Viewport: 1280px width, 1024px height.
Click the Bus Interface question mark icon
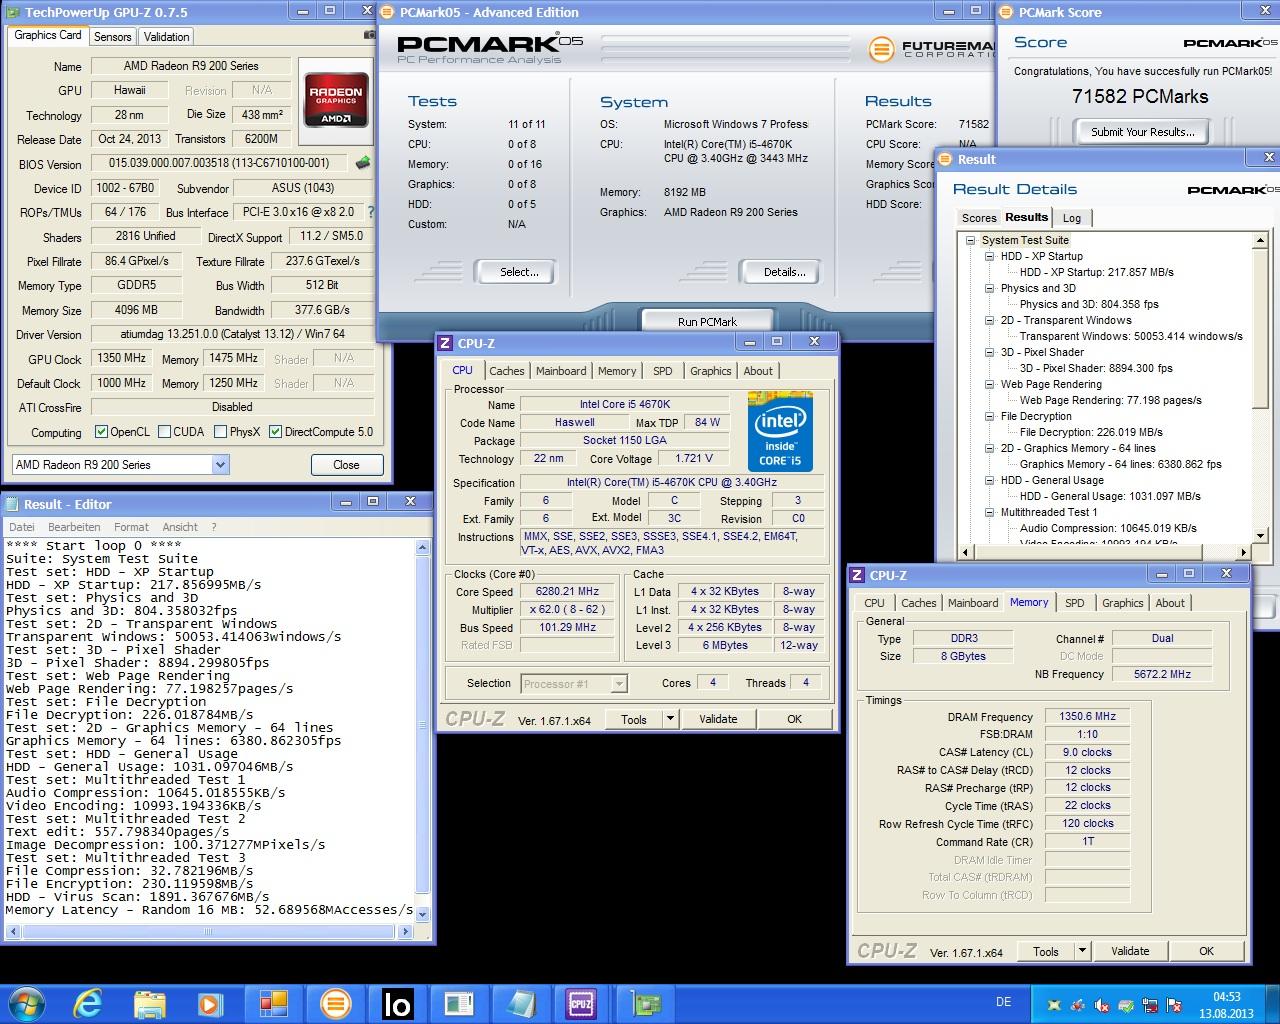[x=371, y=212]
